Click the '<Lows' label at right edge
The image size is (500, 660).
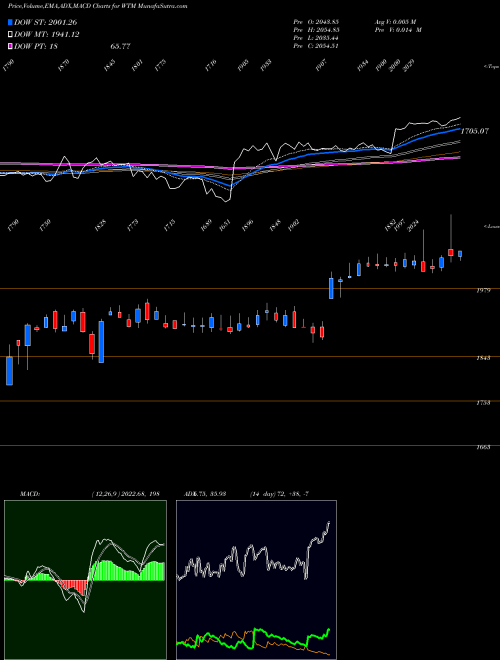491,226
